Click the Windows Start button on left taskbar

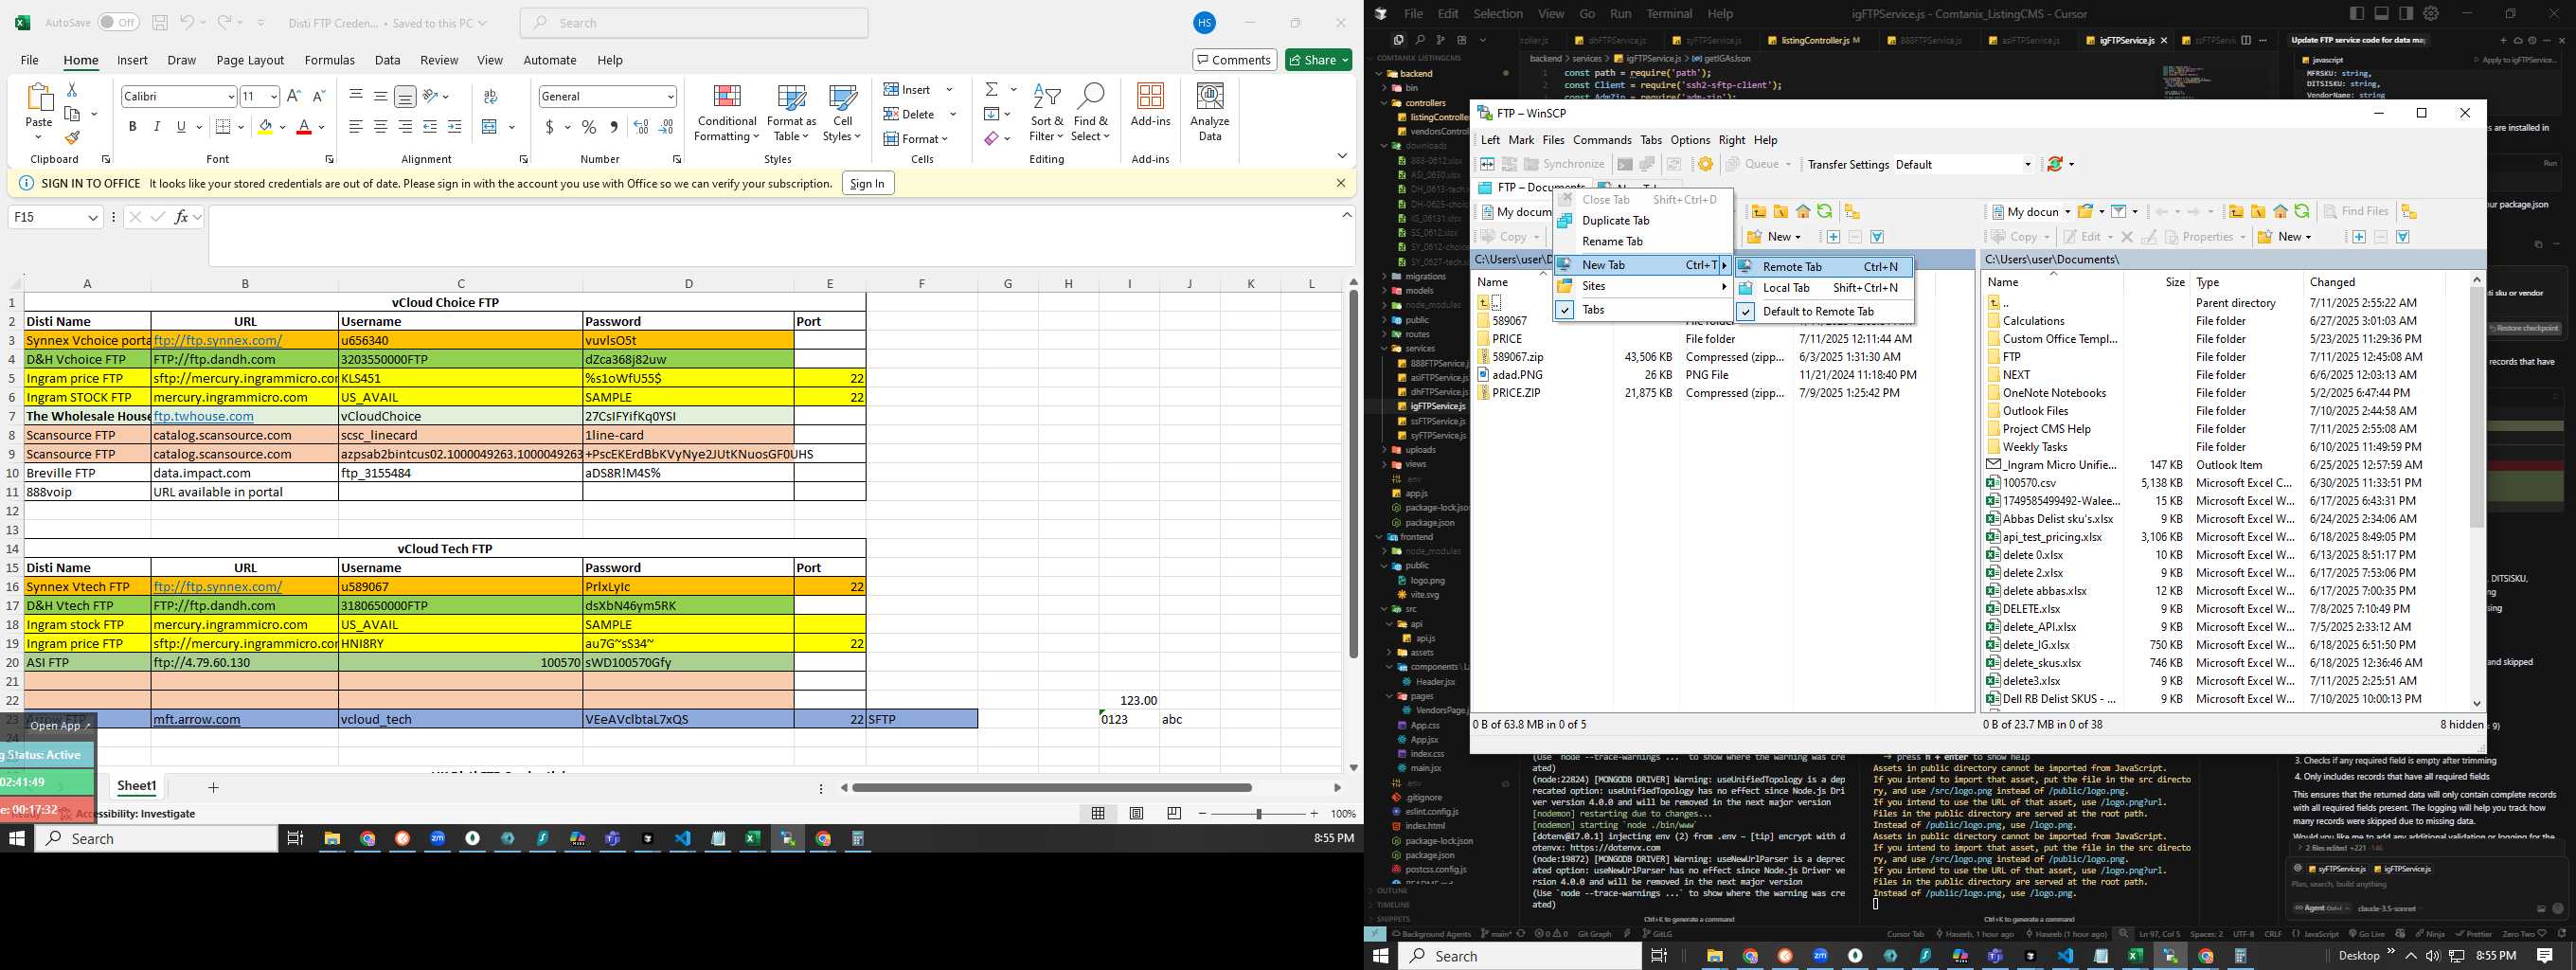point(16,838)
